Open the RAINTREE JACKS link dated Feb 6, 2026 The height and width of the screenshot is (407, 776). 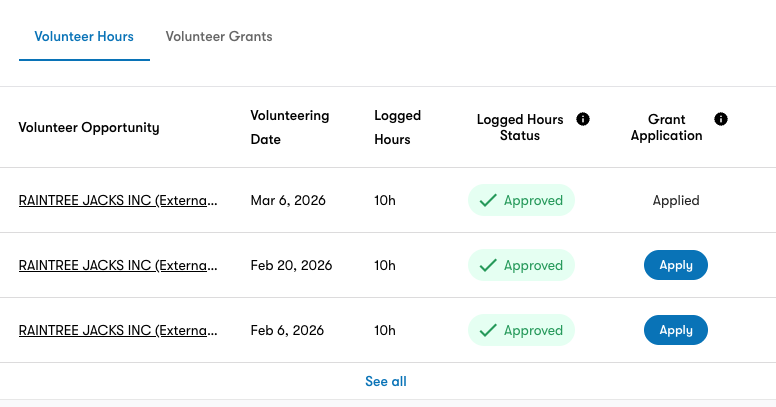tap(118, 330)
